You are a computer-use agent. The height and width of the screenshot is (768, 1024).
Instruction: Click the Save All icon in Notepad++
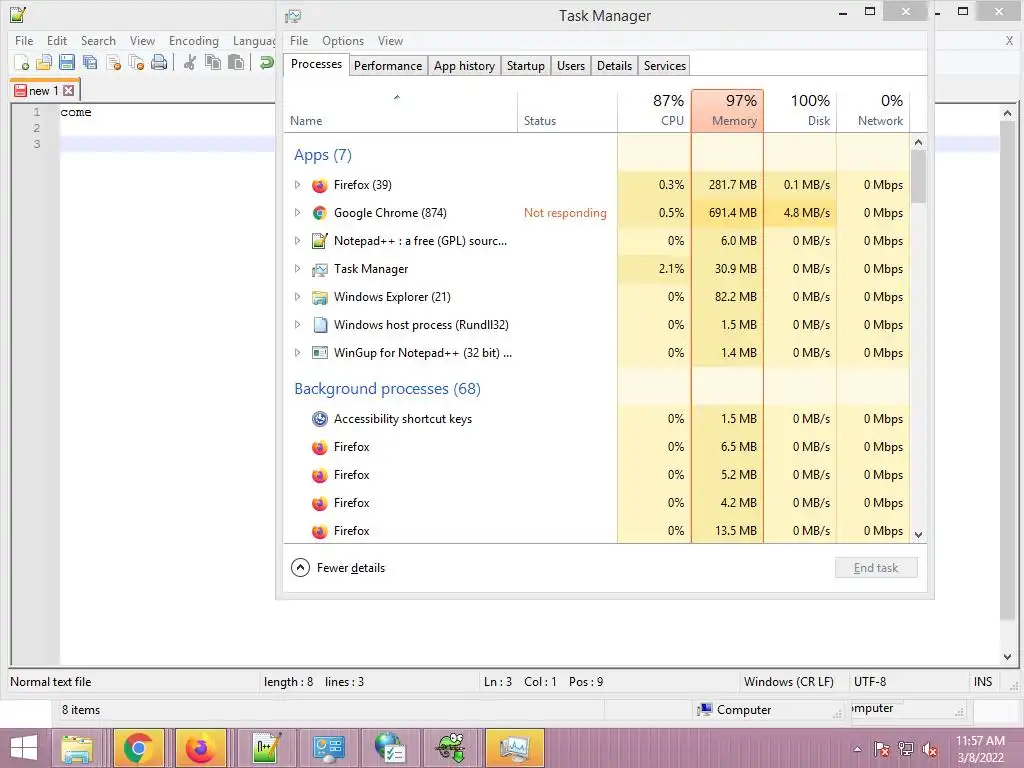click(90, 63)
